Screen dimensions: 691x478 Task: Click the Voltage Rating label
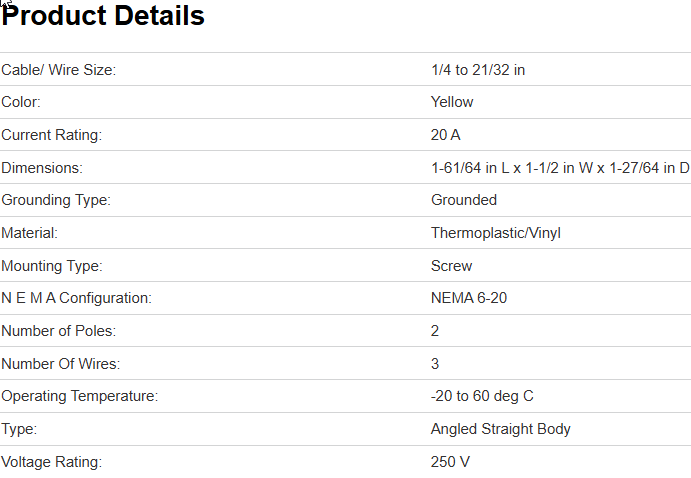52,462
